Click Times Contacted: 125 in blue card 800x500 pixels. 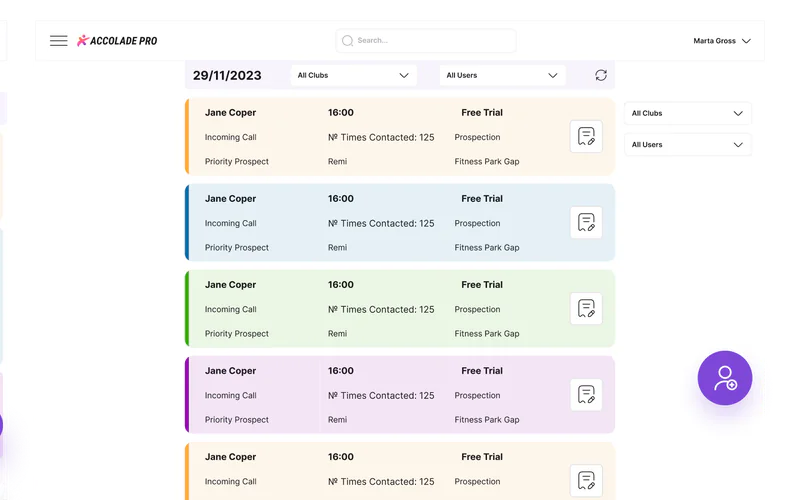tap(381, 223)
